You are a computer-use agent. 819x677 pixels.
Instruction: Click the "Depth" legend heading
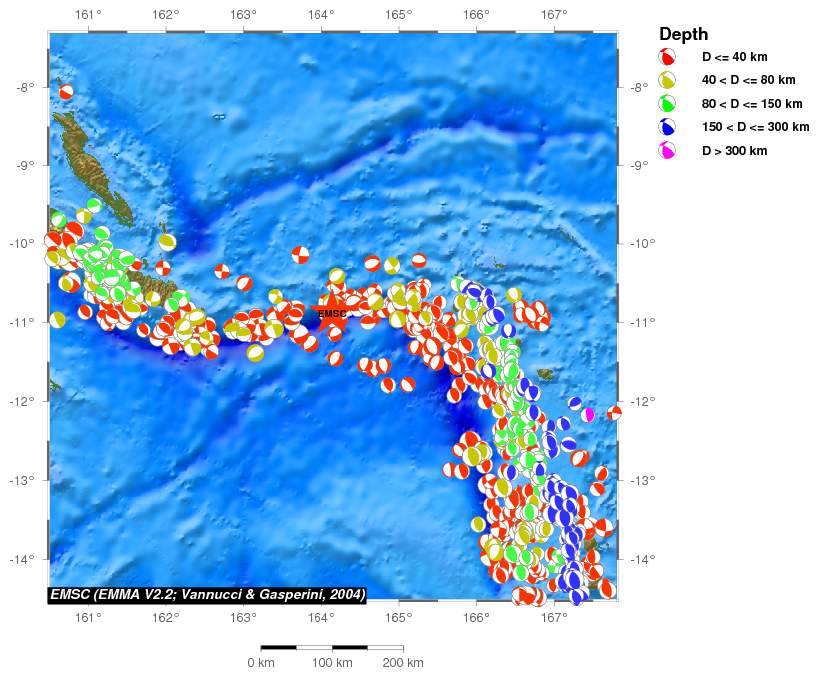(683, 34)
